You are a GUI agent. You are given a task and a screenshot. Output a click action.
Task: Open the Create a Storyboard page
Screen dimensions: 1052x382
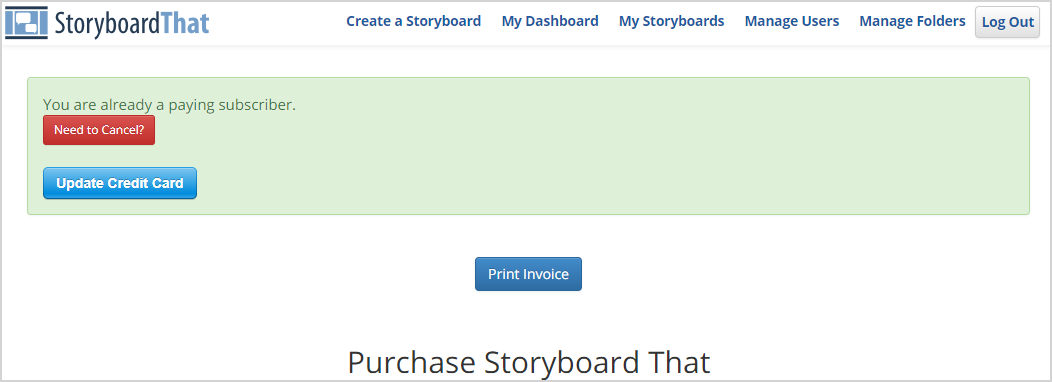point(413,21)
